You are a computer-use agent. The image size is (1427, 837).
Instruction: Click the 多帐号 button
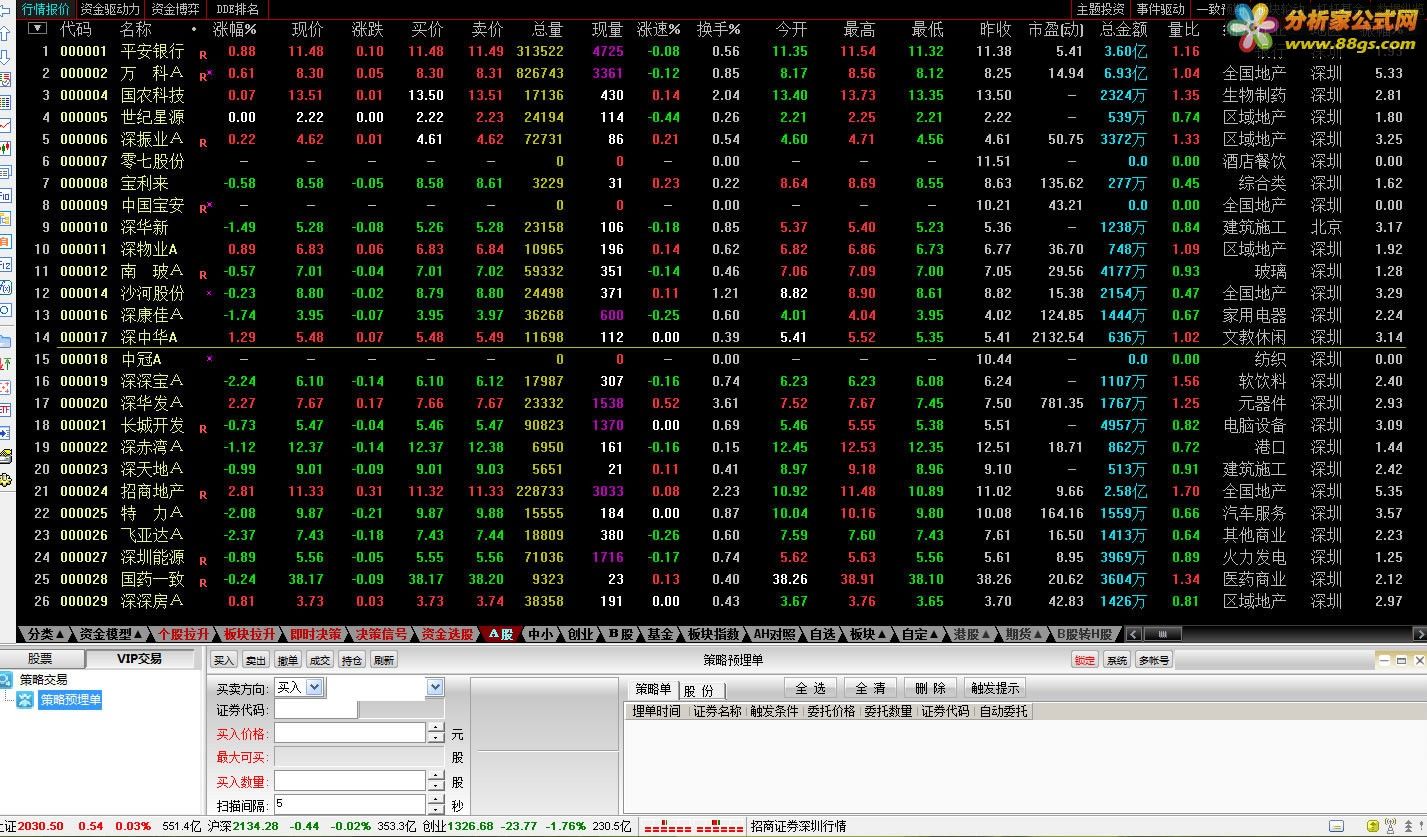coord(1154,660)
